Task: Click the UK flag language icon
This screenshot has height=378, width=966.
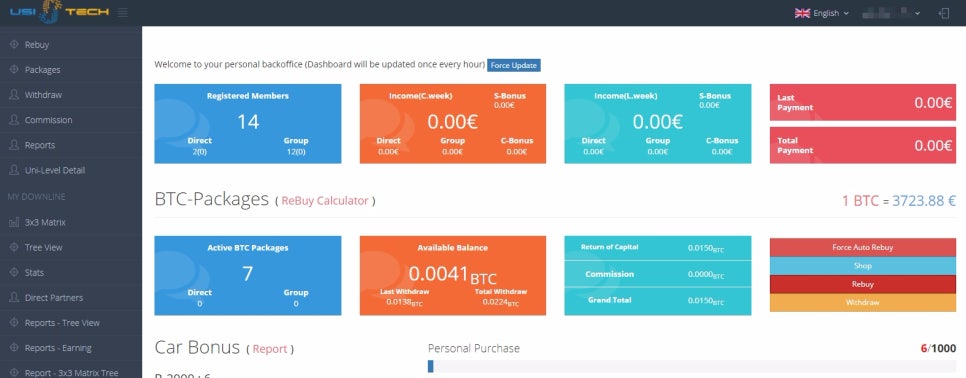Action: coord(802,13)
